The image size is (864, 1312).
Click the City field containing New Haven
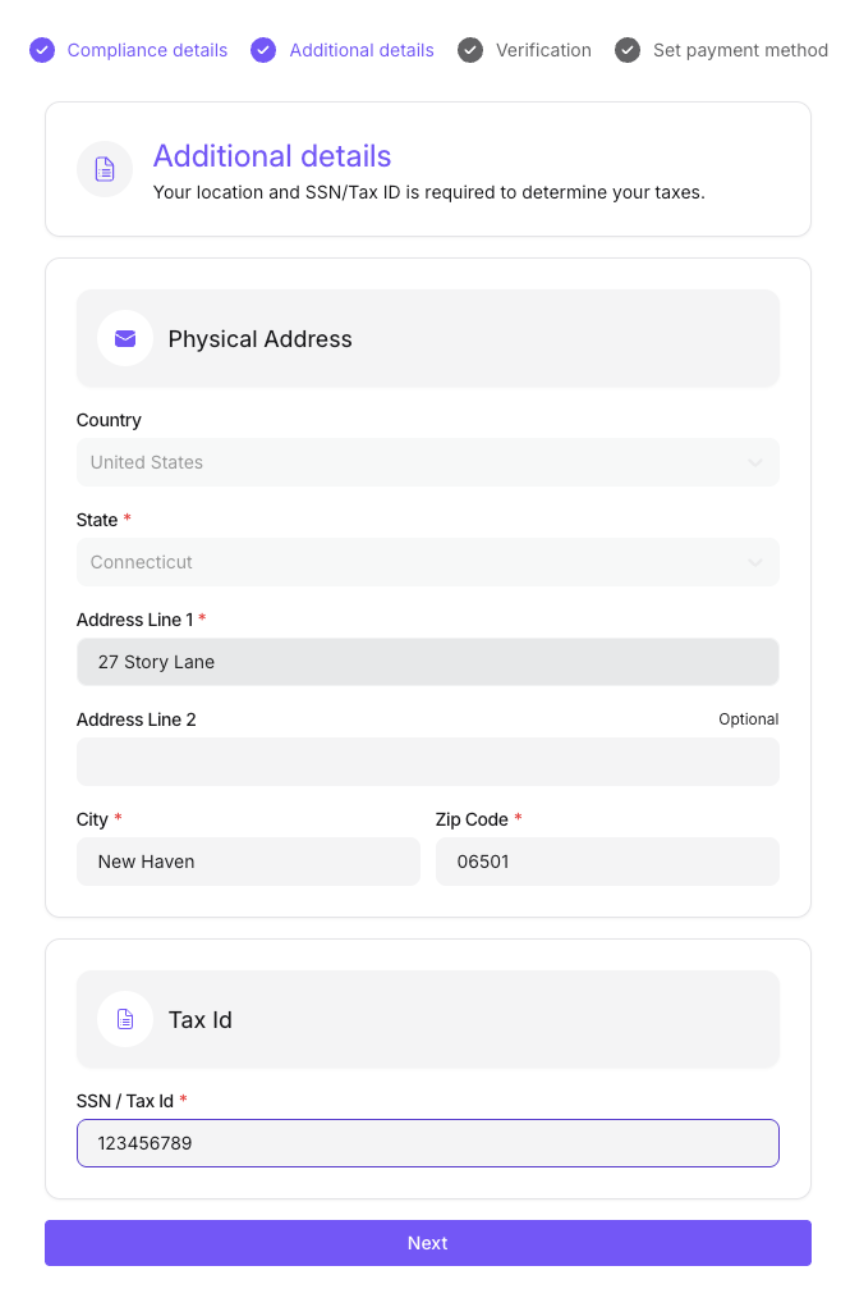click(248, 861)
